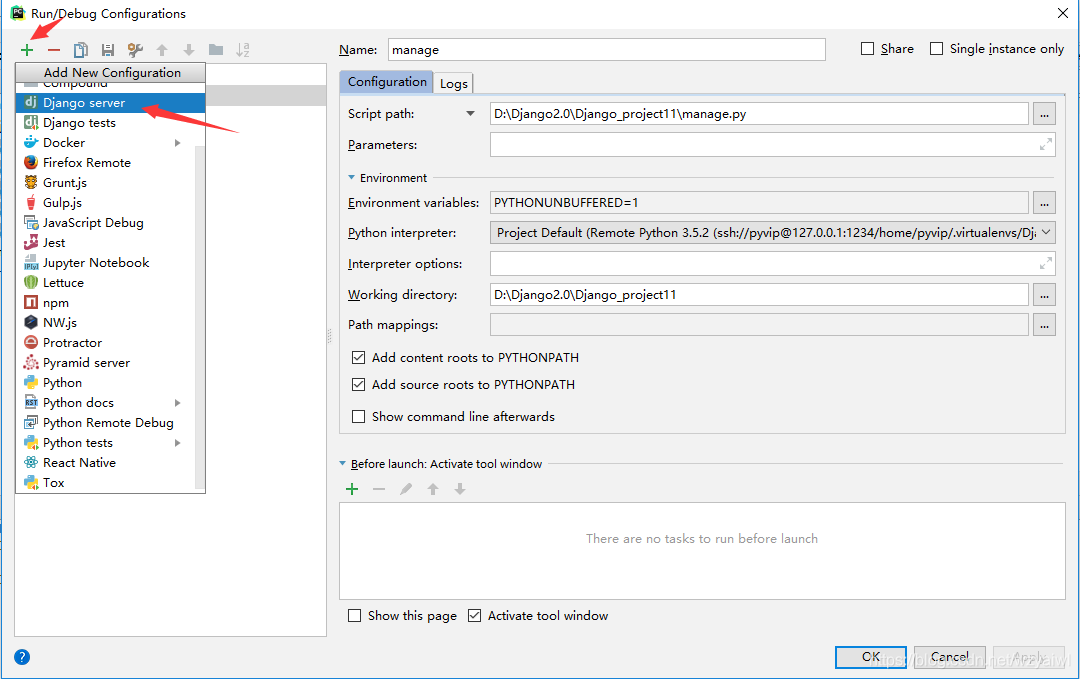Open Path mappings ellipsis button
1080x679 pixels.
(x=1044, y=325)
